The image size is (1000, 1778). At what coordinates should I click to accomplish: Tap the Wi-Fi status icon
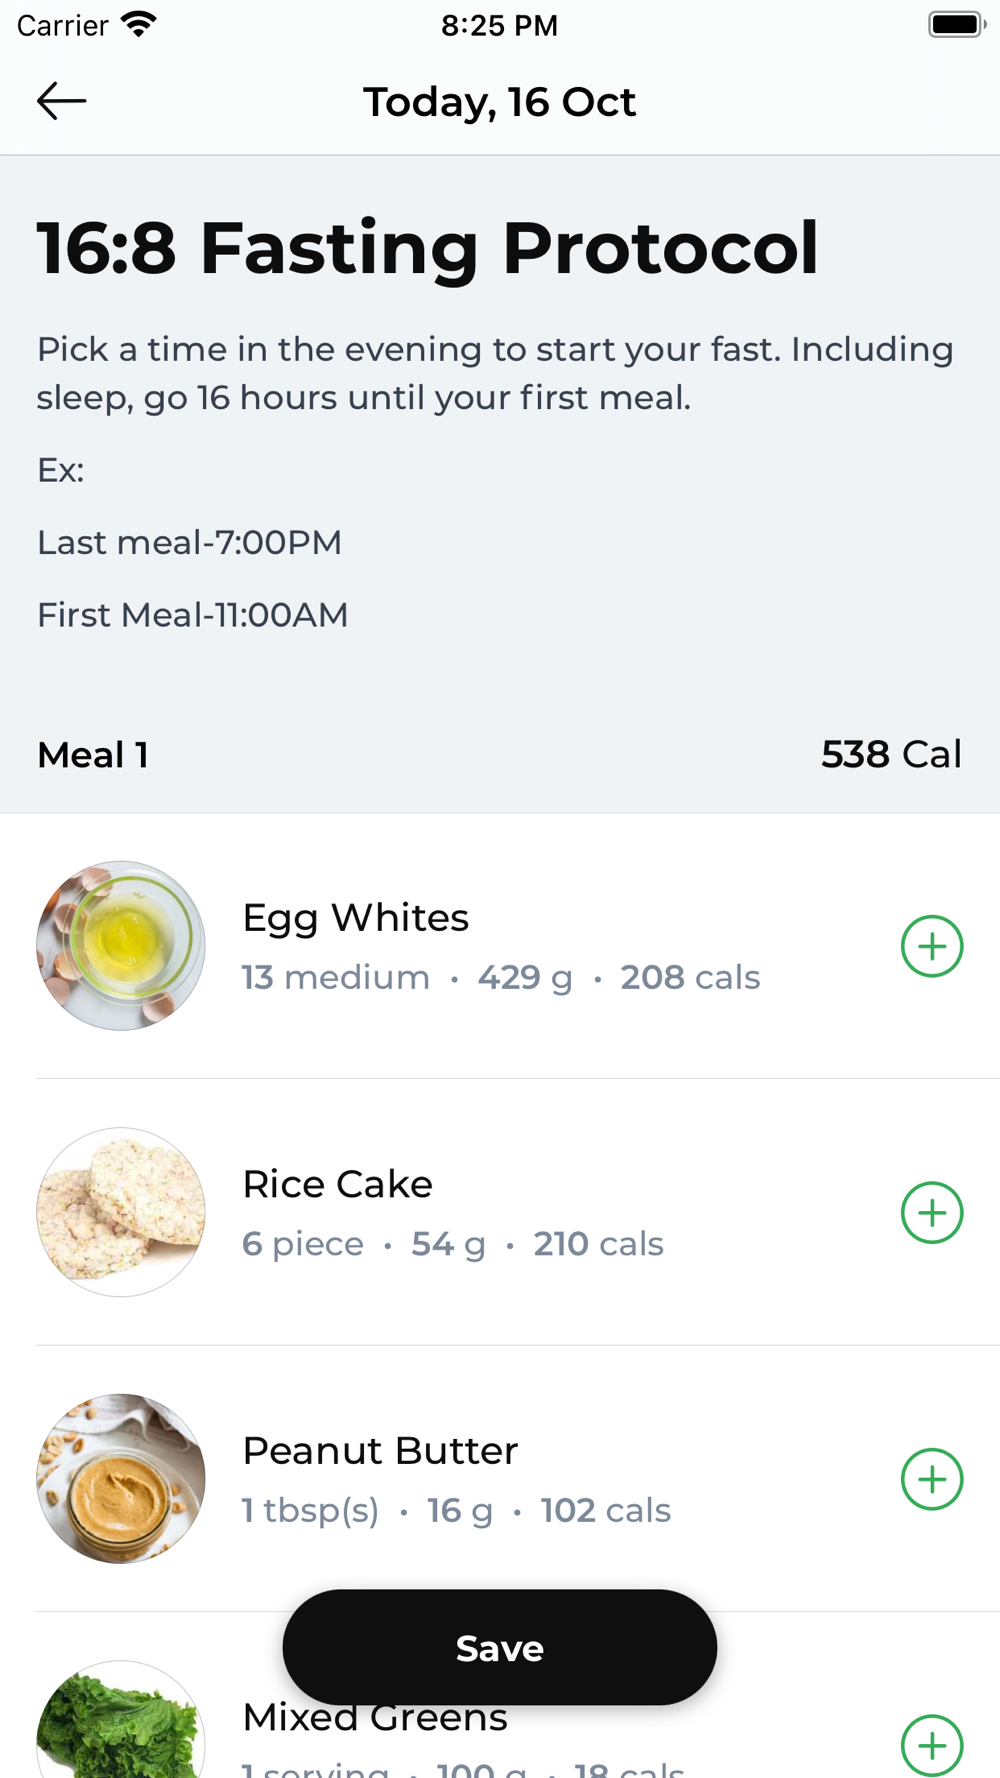click(x=139, y=25)
